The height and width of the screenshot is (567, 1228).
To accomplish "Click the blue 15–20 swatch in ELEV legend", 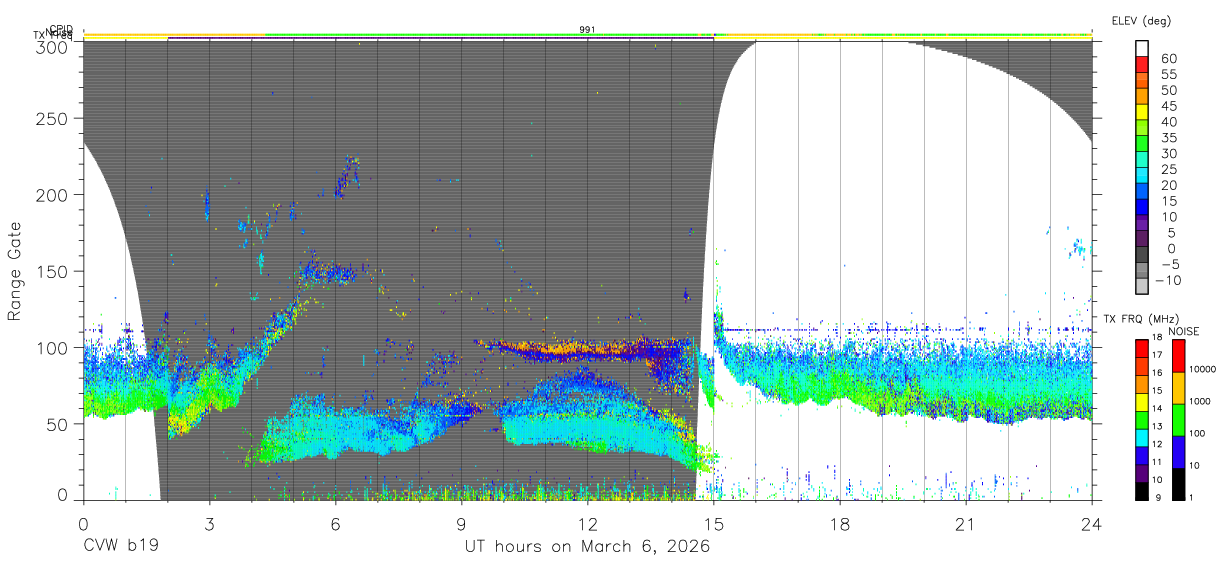I will tap(1144, 192).
